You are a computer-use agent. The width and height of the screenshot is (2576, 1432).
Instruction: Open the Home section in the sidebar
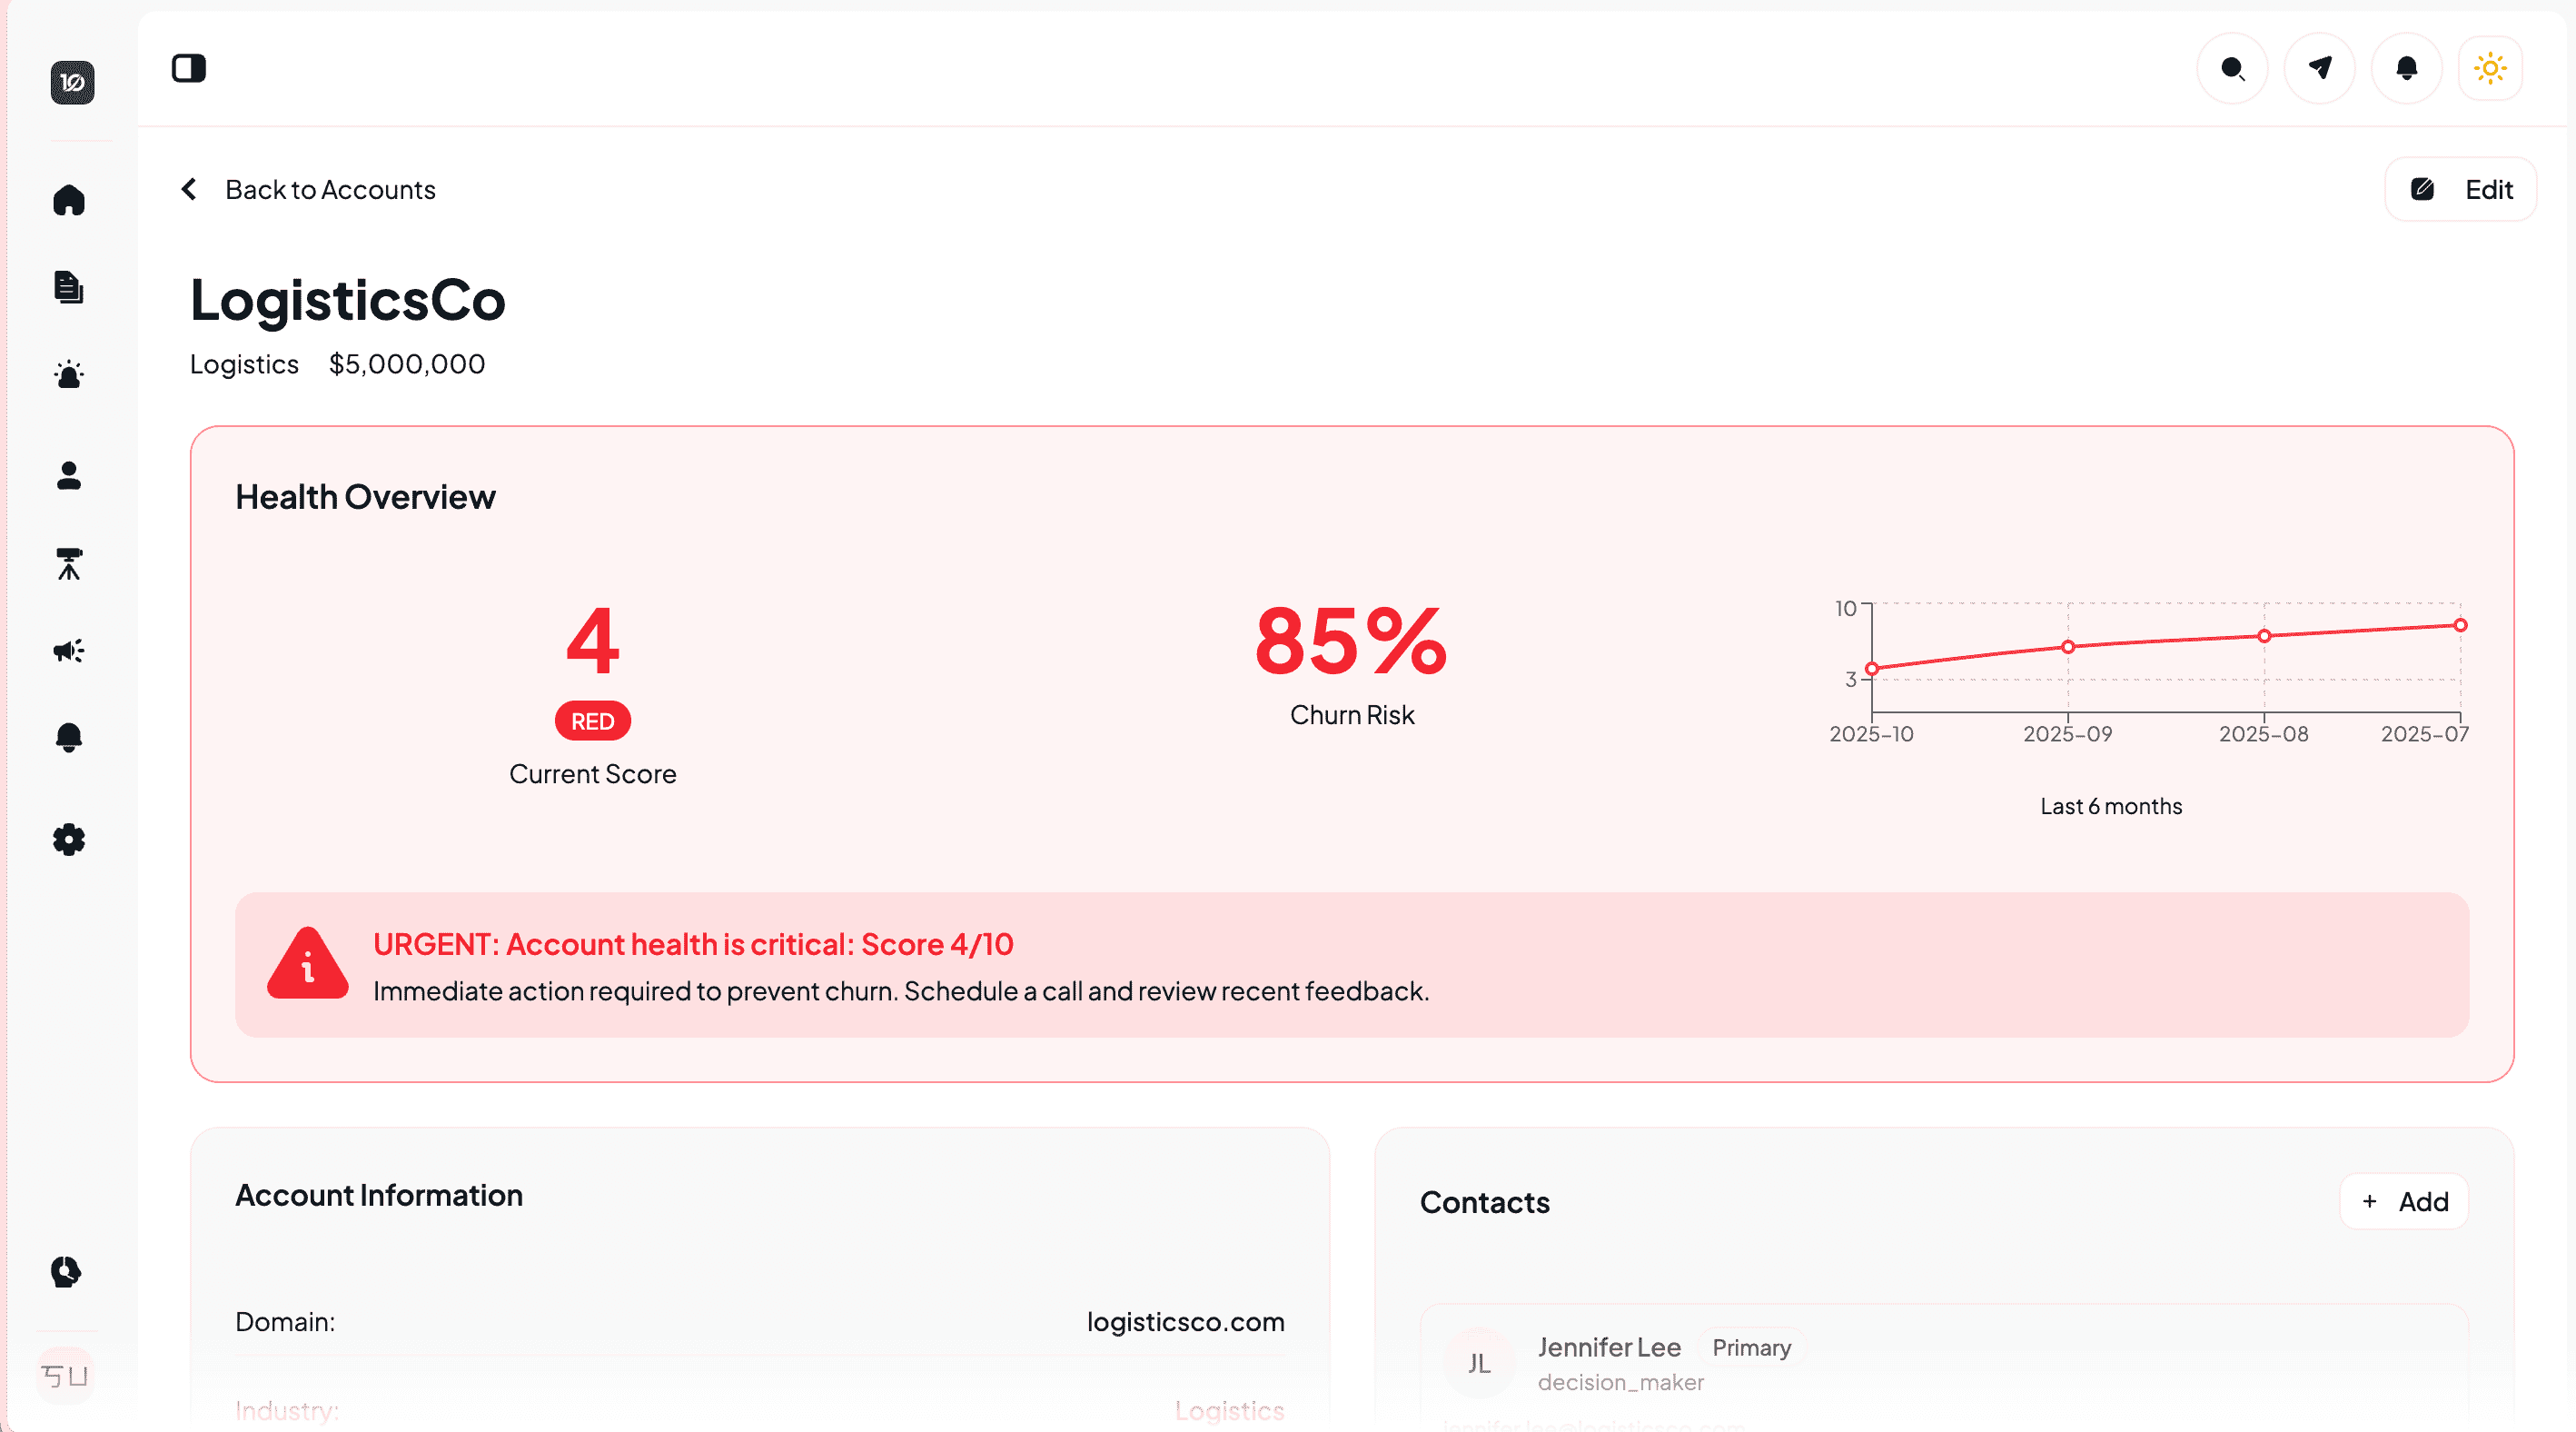68,200
